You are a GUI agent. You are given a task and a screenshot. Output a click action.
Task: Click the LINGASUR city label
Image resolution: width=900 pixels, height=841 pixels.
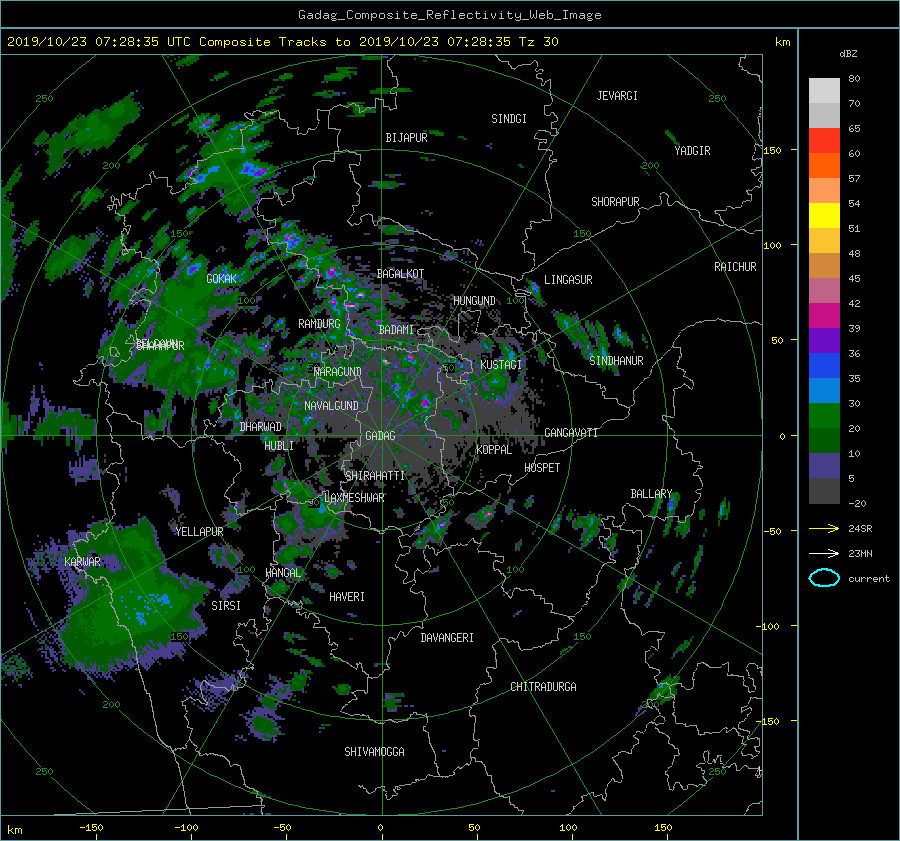568,280
